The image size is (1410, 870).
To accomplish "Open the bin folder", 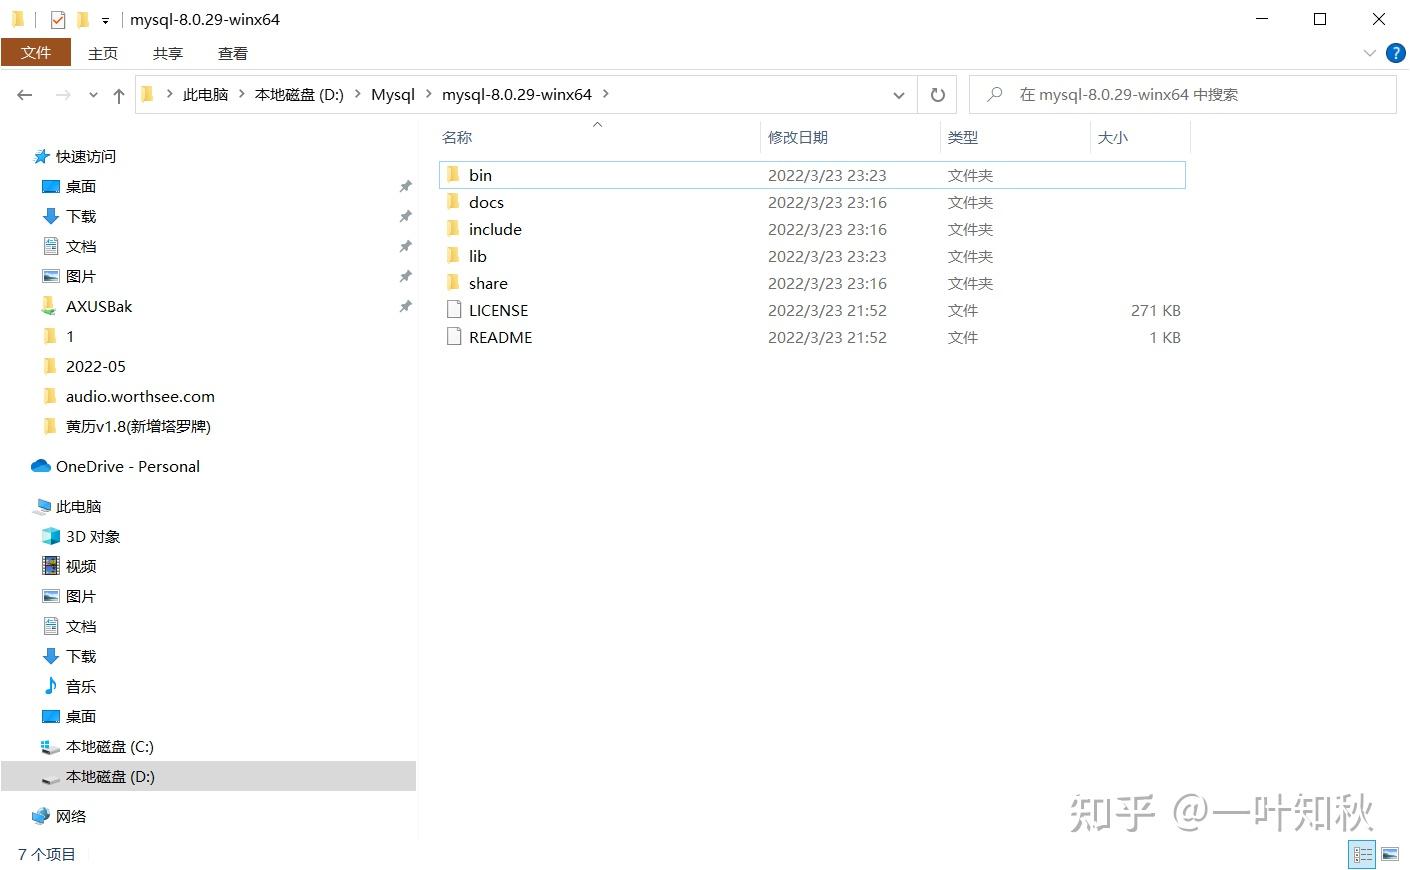I will click(x=480, y=174).
